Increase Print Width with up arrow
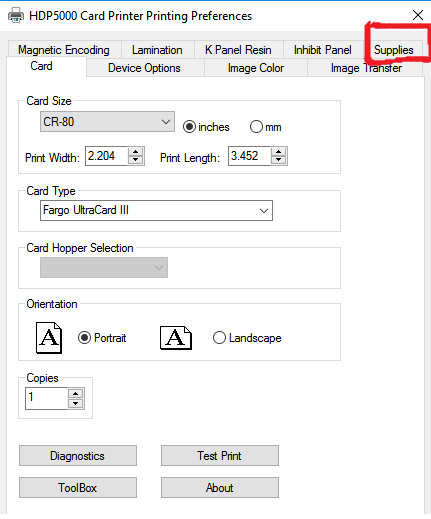Screen dimensions: 431x519 (x=136, y=152)
